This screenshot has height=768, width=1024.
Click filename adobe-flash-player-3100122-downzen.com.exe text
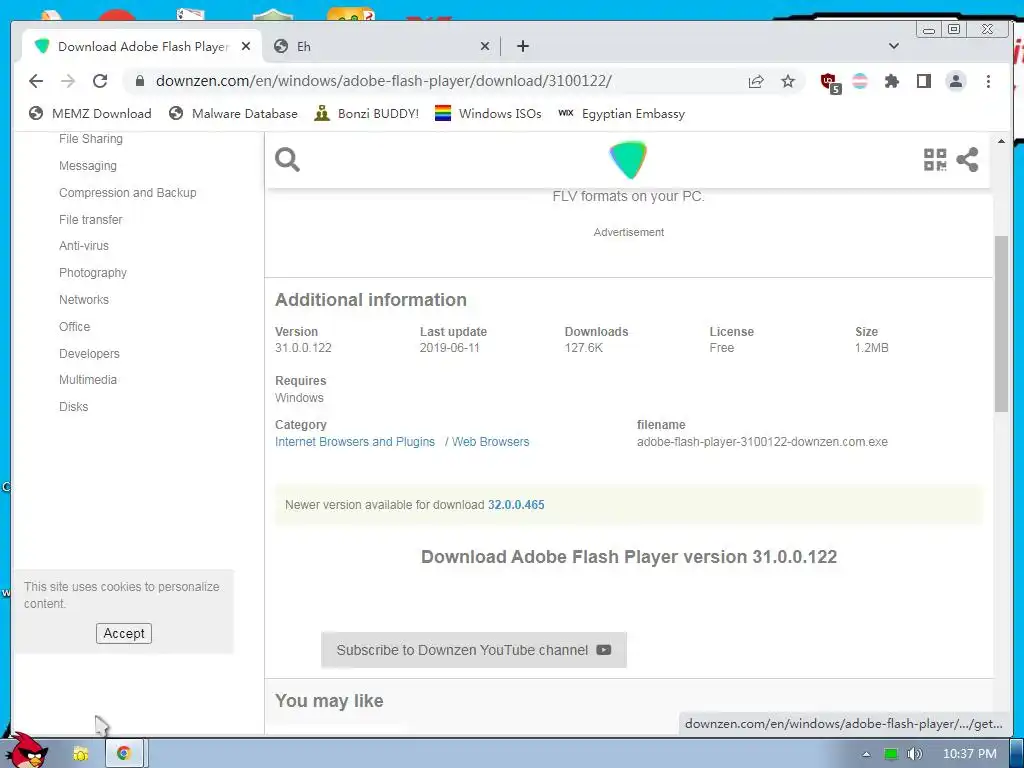[762, 442]
